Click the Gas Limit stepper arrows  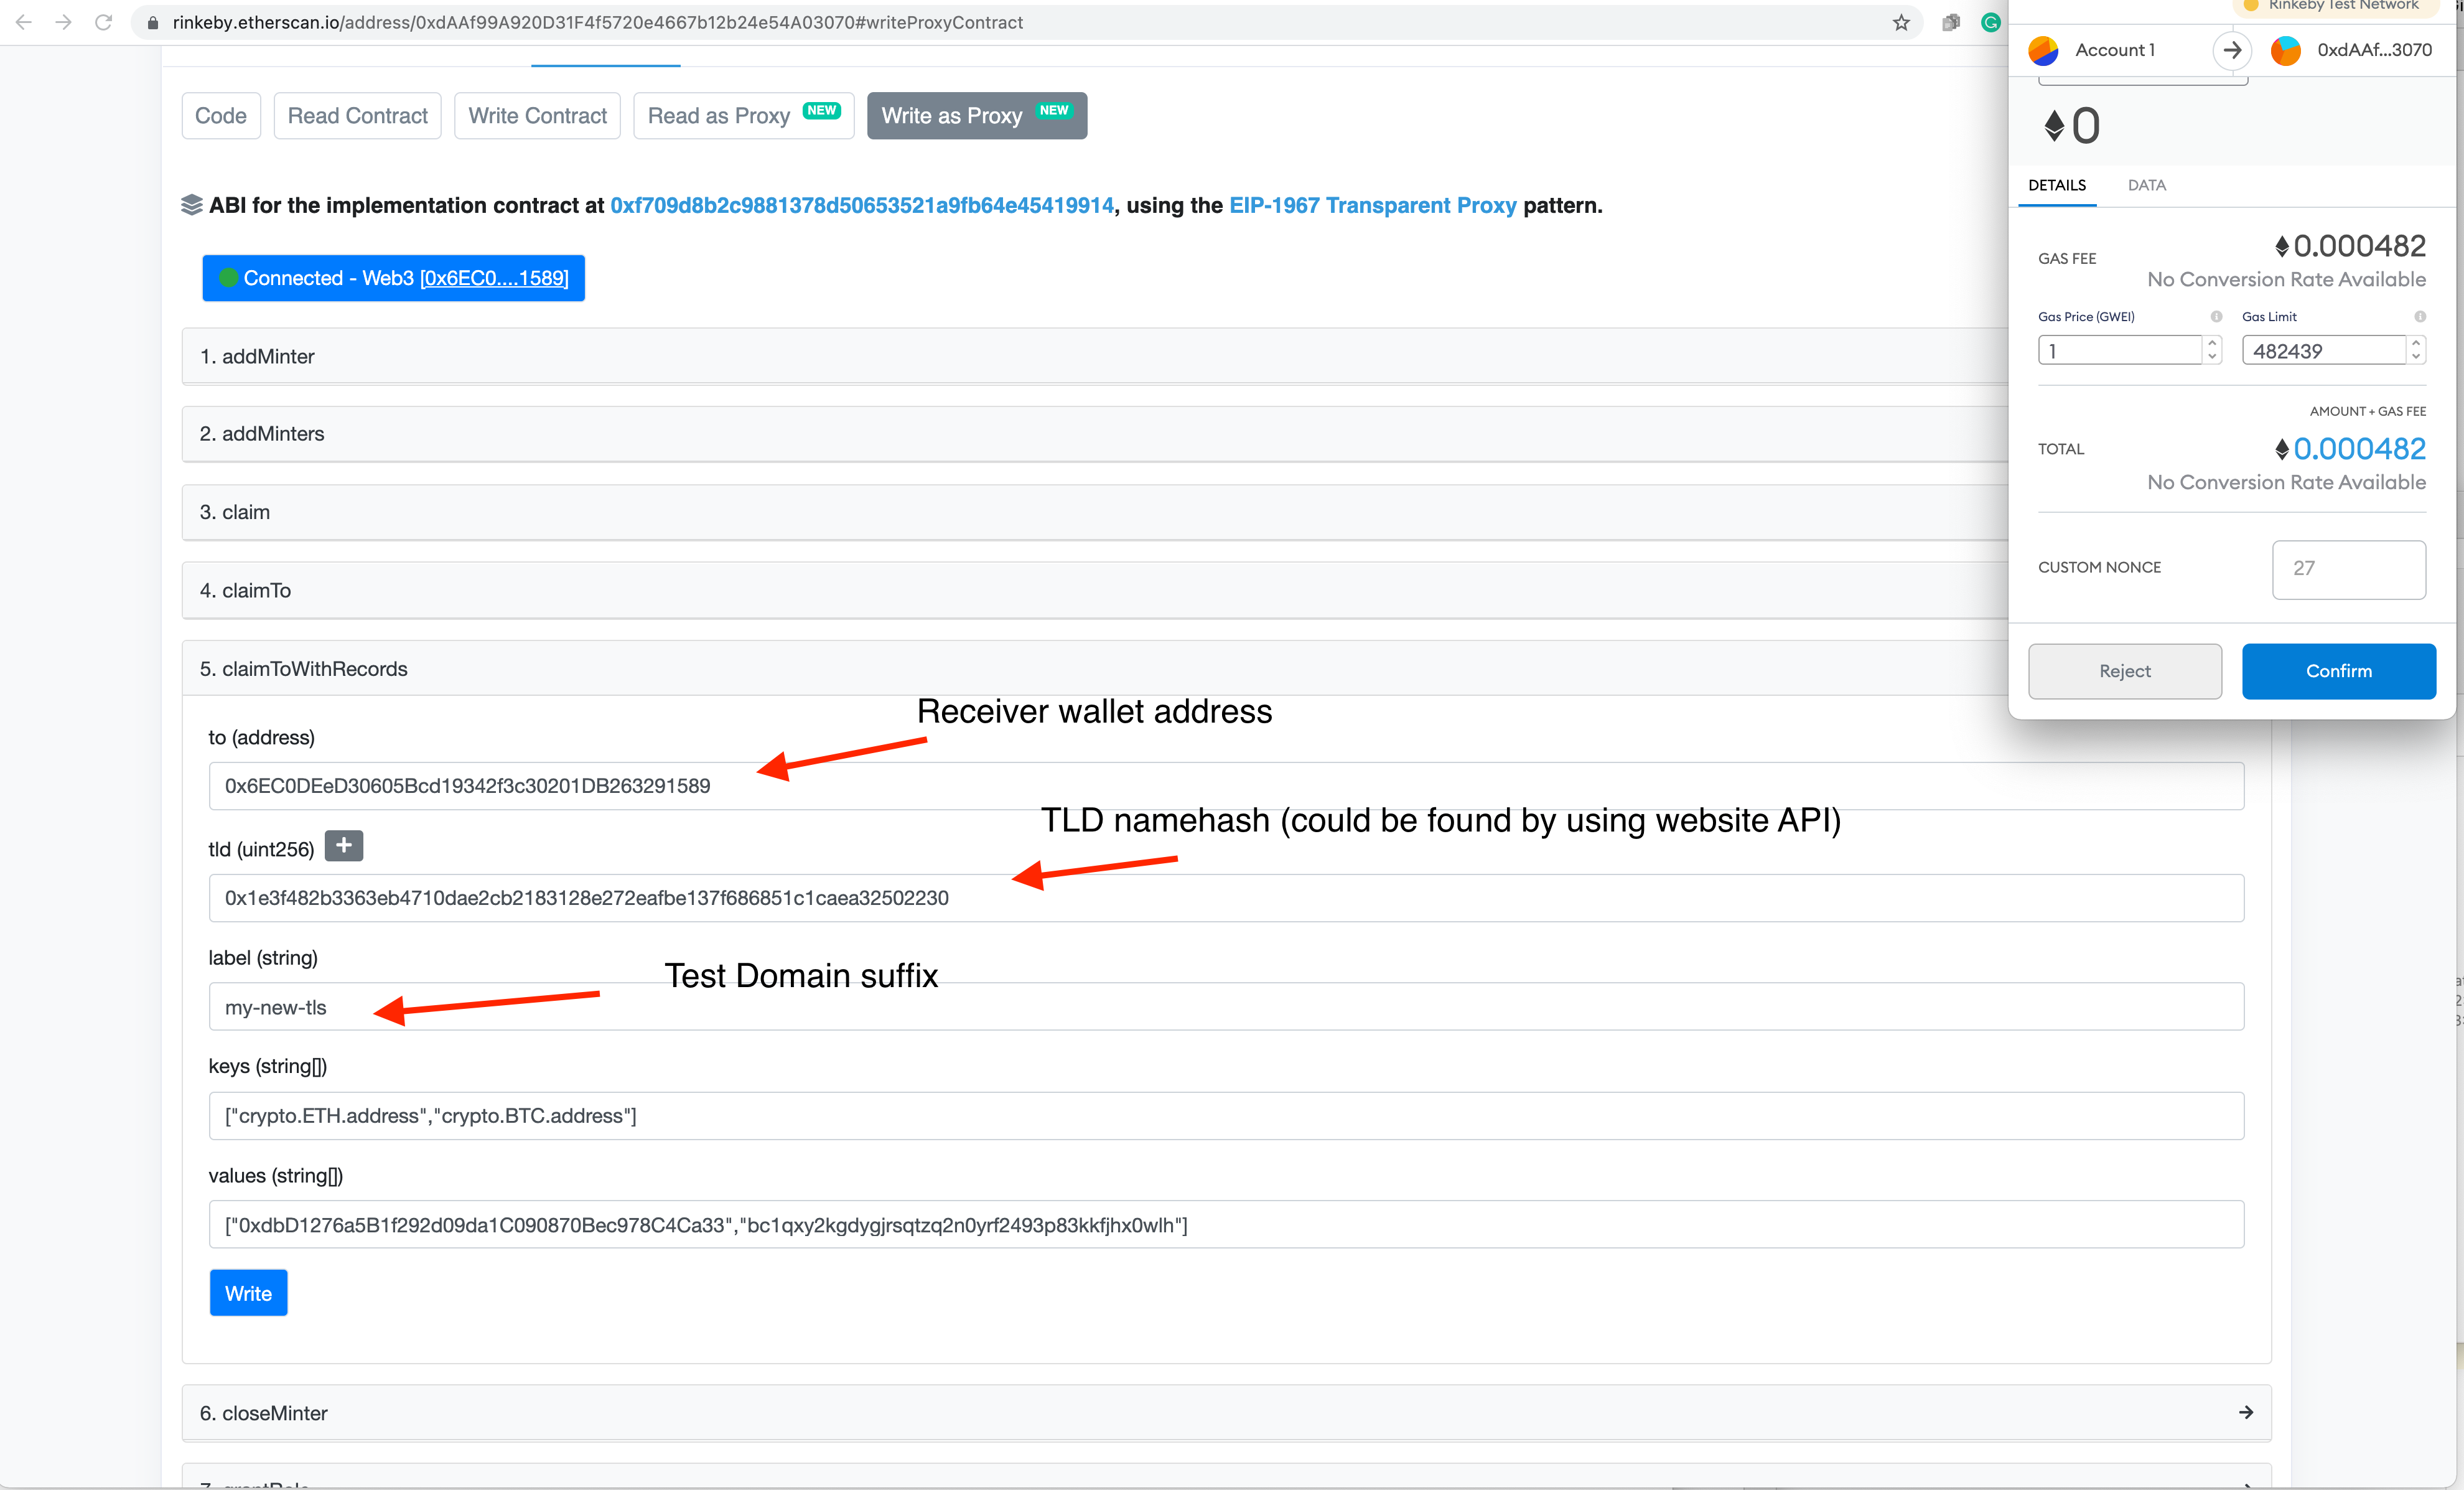pyautogui.click(x=2416, y=350)
